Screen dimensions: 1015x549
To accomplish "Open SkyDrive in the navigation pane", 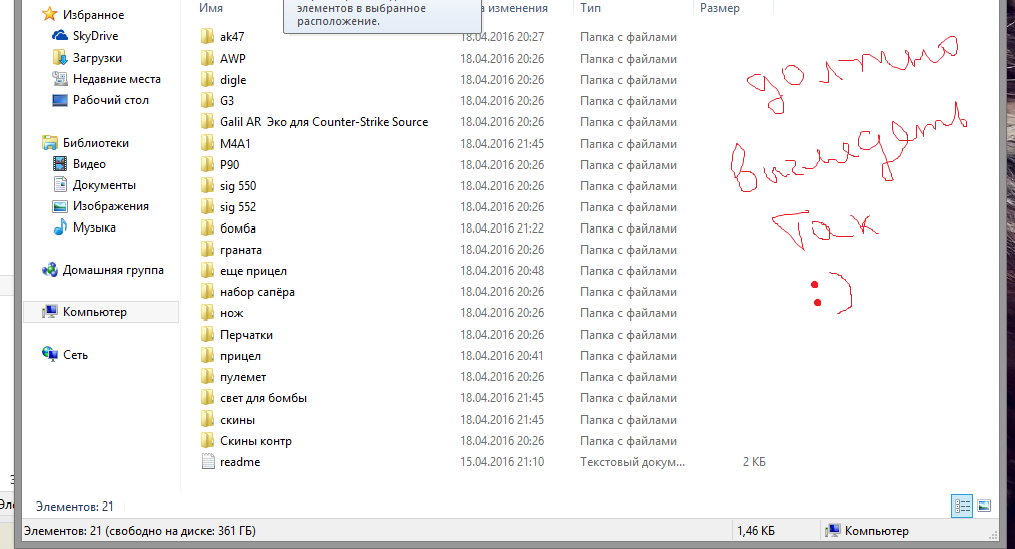I will coord(95,36).
